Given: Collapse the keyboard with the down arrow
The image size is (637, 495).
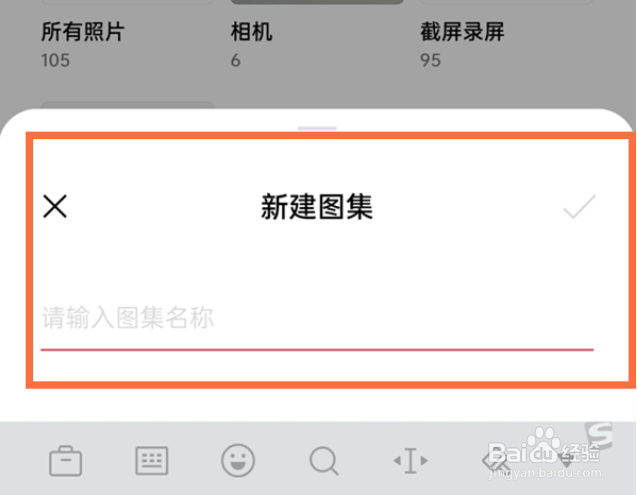Looking at the screenshot, I should click(x=566, y=461).
